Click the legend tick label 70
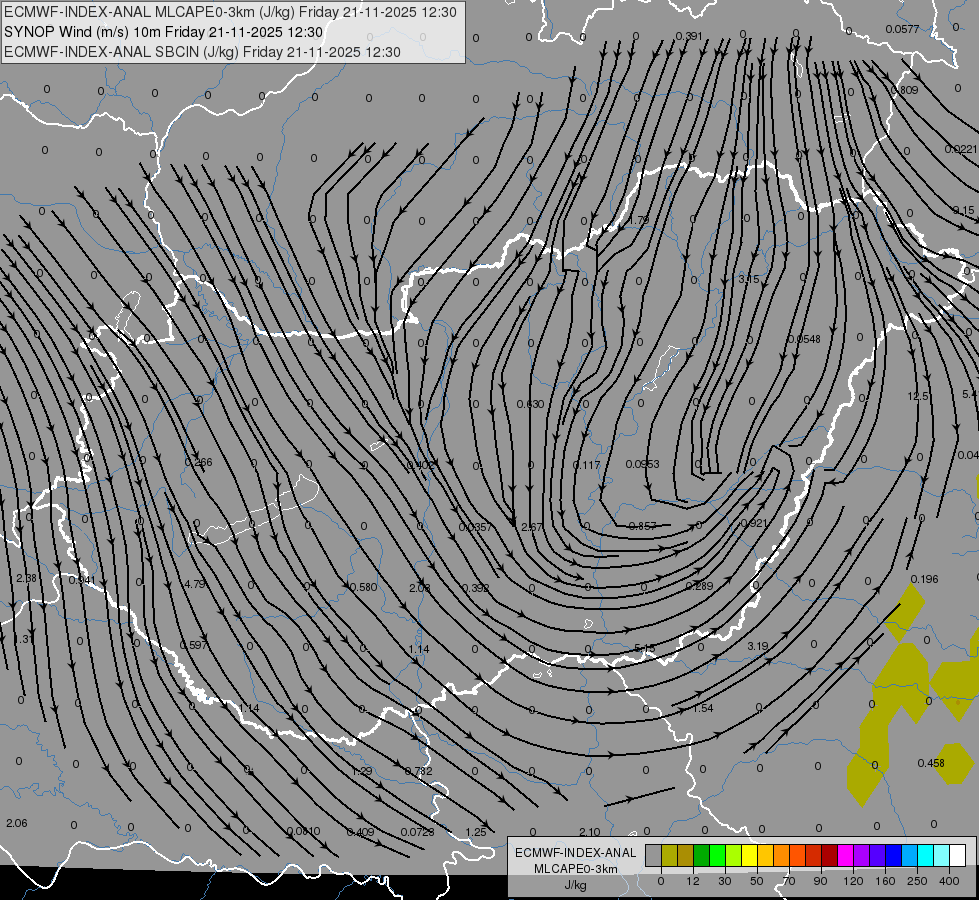This screenshot has width=979, height=900. click(x=789, y=881)
